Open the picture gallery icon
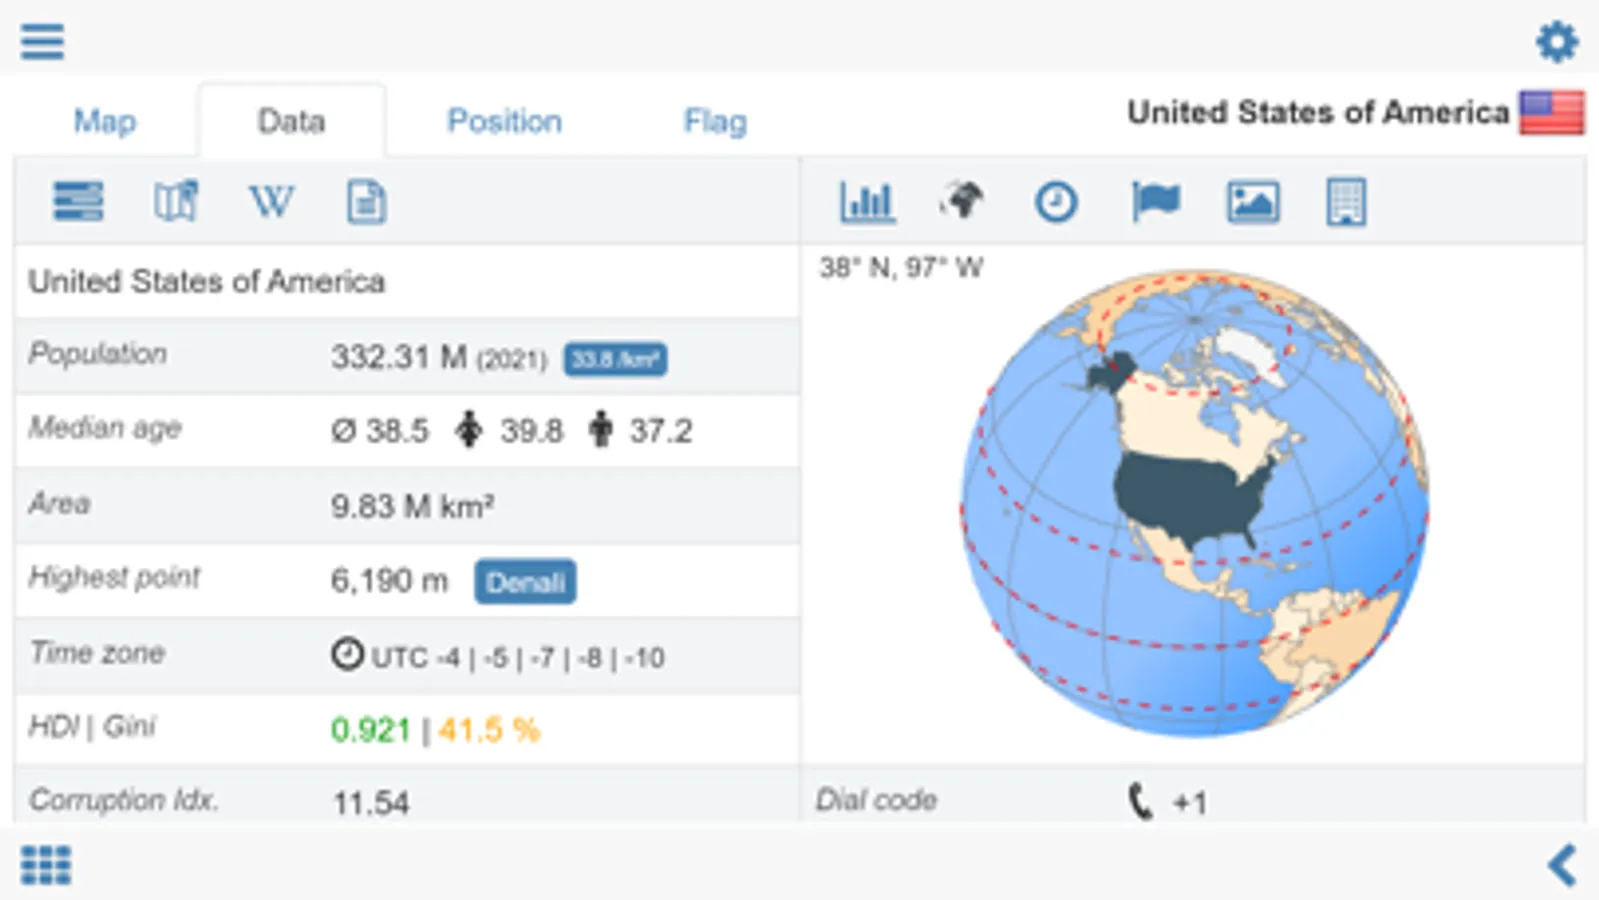1599x900 pixels. tap(1253, 202)
